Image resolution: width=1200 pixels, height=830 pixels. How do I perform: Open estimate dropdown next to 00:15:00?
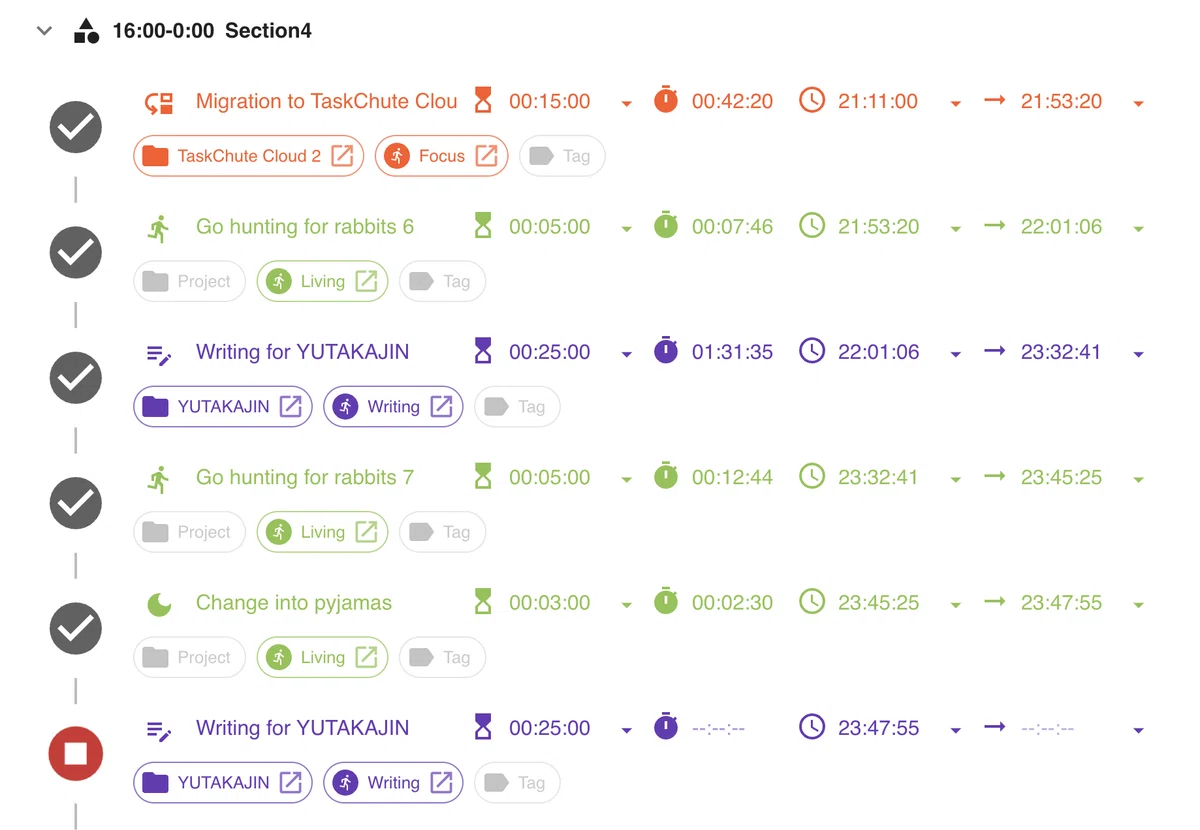click(x=626, y=104)
